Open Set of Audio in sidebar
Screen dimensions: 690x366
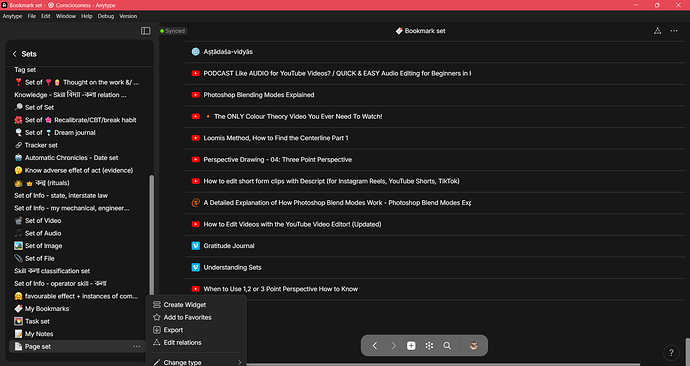(43, 233)
